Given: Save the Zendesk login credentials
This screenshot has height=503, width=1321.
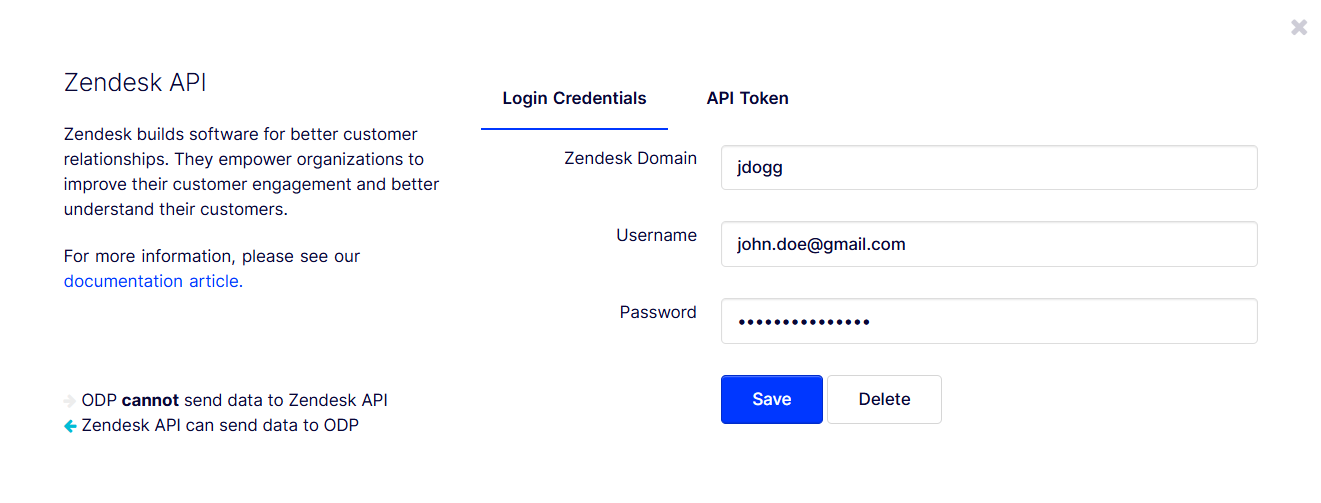Looking at the screenshot, I should click(x=771, y=399).
